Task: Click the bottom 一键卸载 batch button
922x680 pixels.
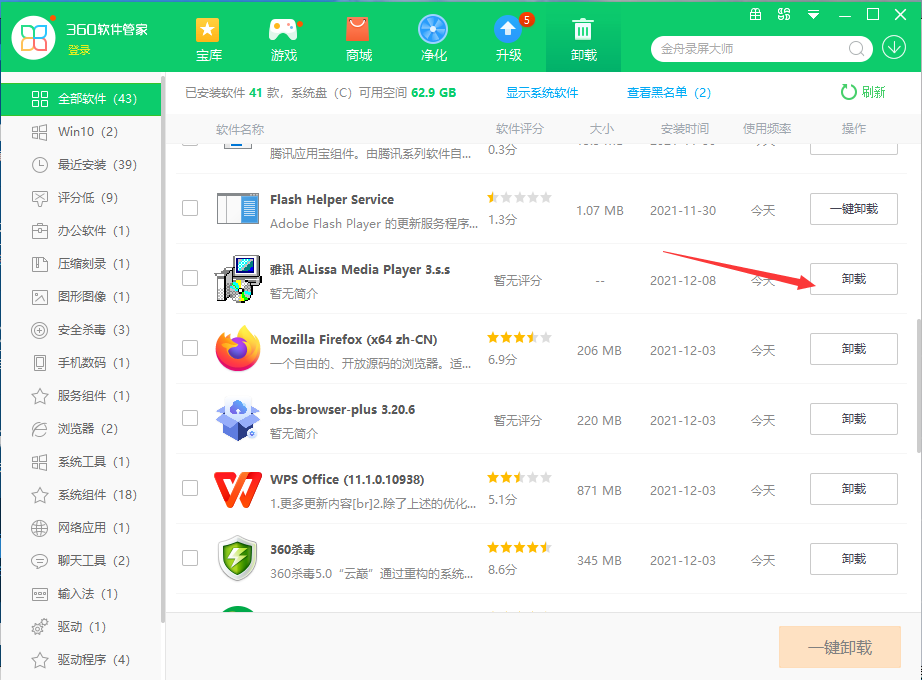Action: coord(840,647)
